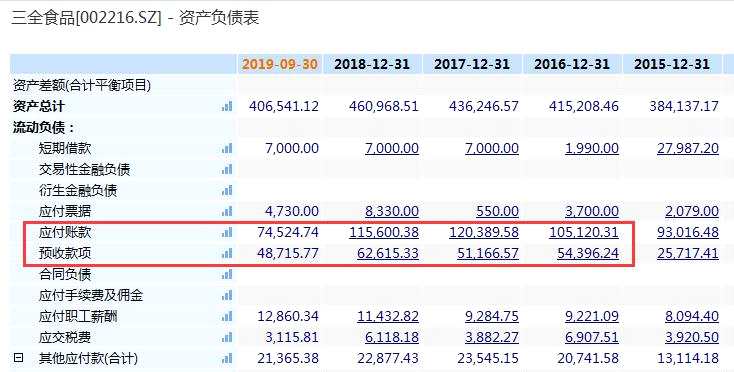
Task: Open 应交税费 value 6,118.18 link
Action: pos(392,338)
